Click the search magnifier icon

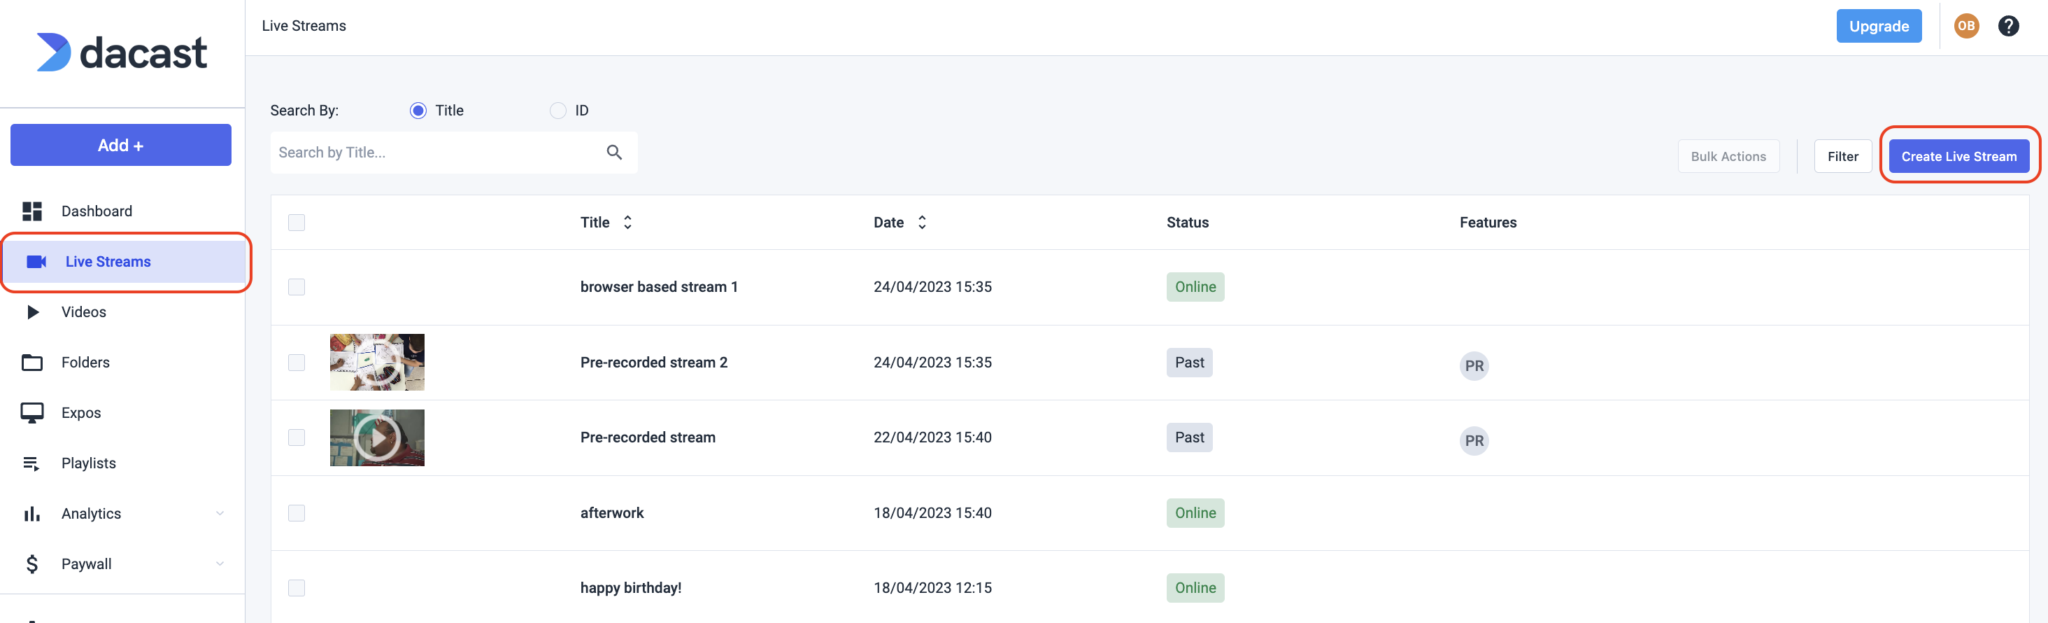pyautogui.click(x=614, y=152)
